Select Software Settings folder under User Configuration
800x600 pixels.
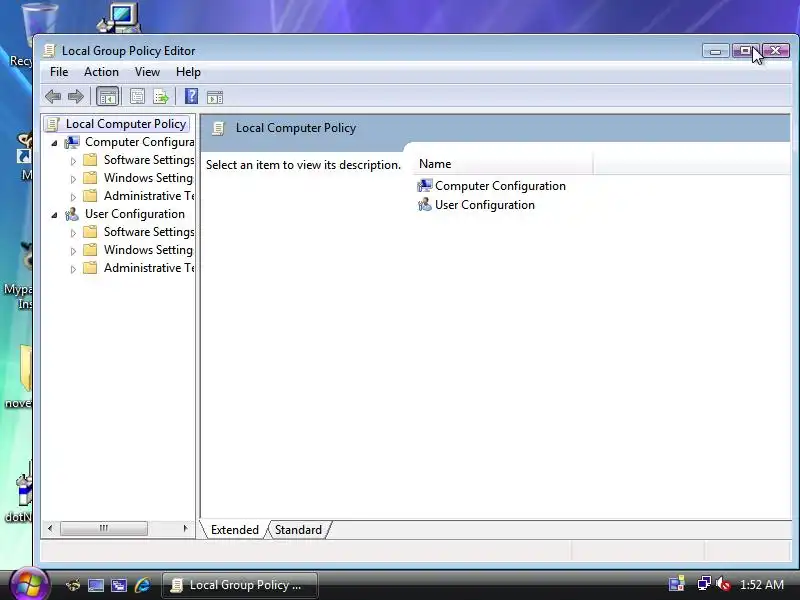tap(148, 232)
